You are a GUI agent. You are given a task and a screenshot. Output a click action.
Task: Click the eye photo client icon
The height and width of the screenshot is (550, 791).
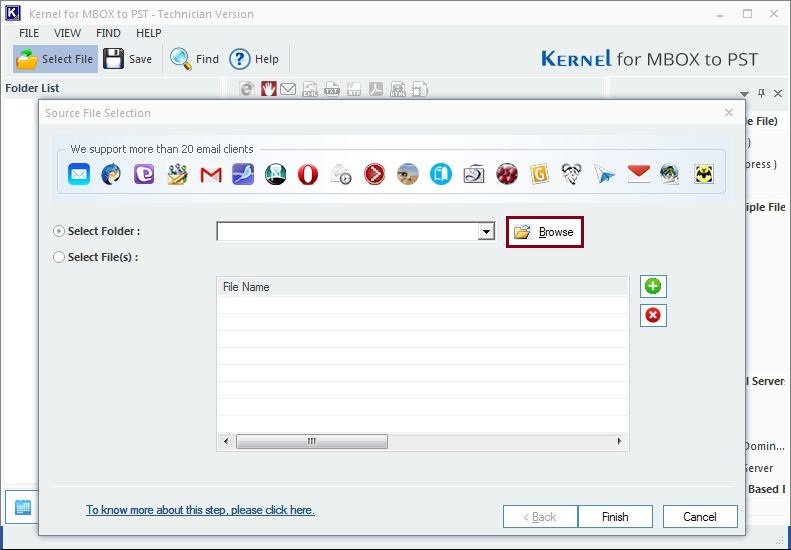point(408,175)
